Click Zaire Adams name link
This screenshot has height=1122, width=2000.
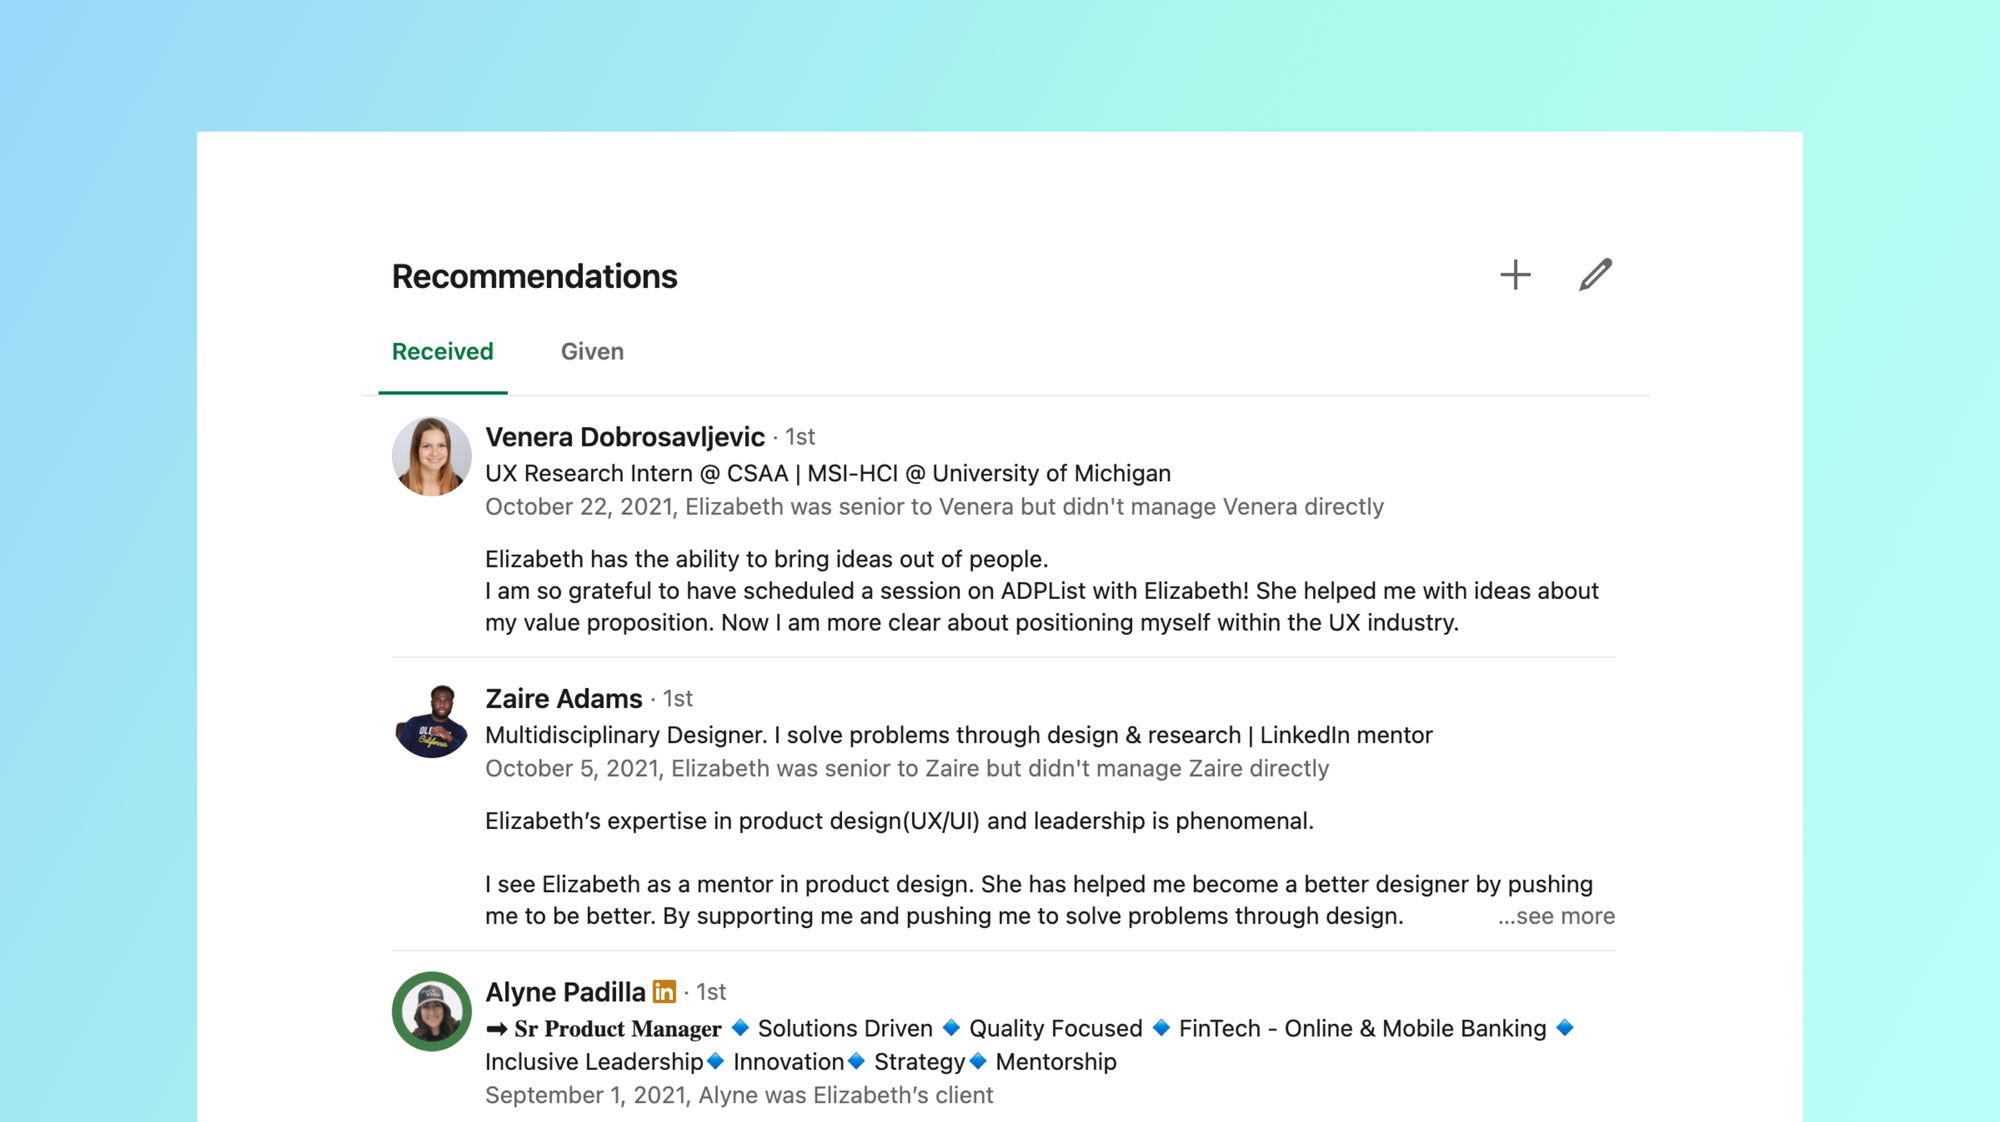(563, 698)
